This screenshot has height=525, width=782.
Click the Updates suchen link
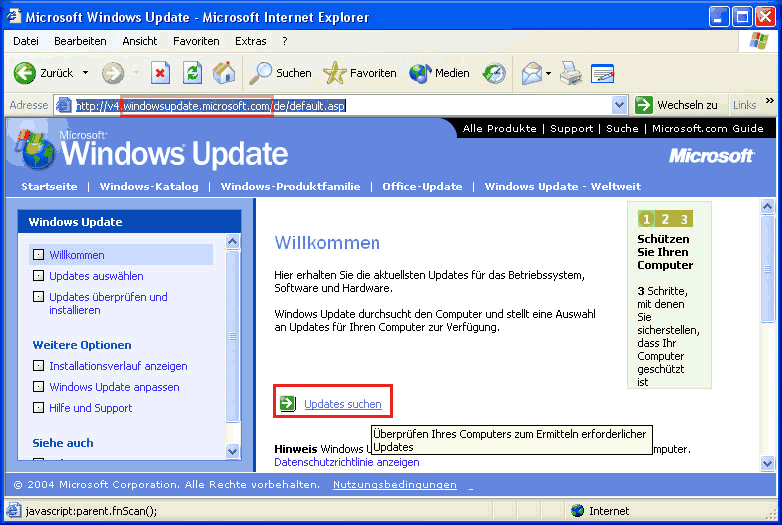[343, 404]
